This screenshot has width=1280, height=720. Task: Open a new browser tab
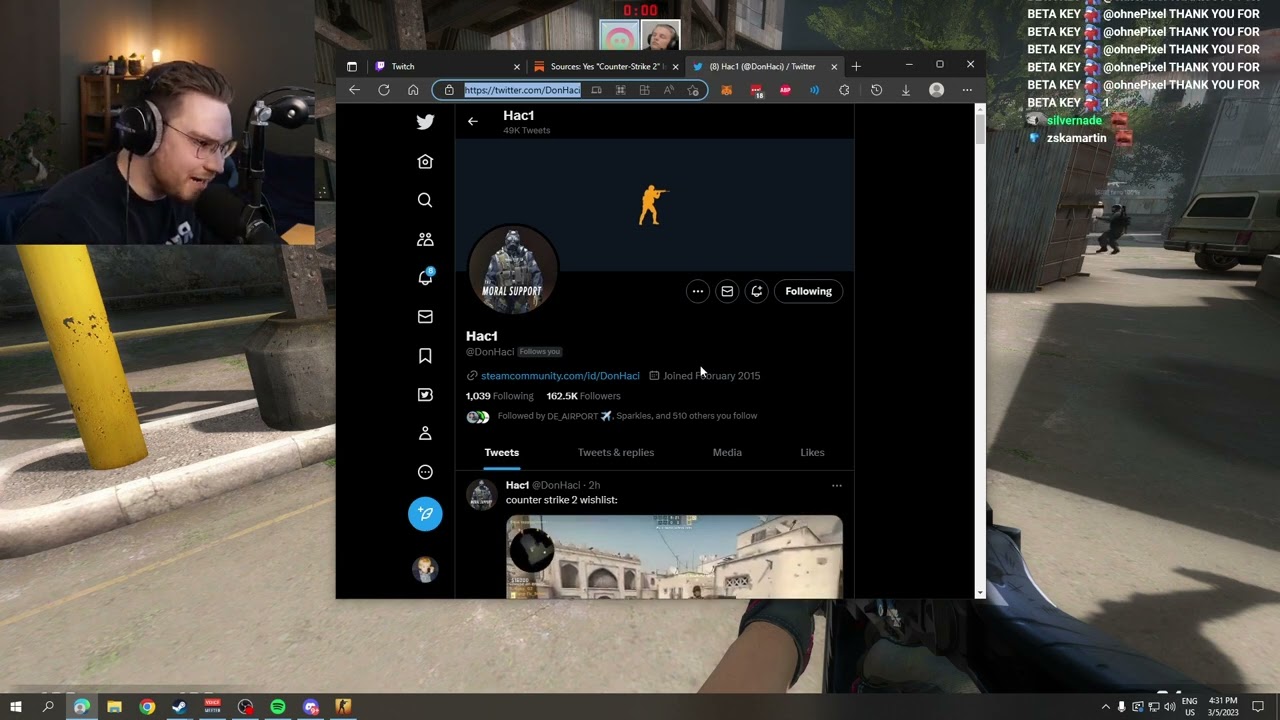(x=856, y=67)
